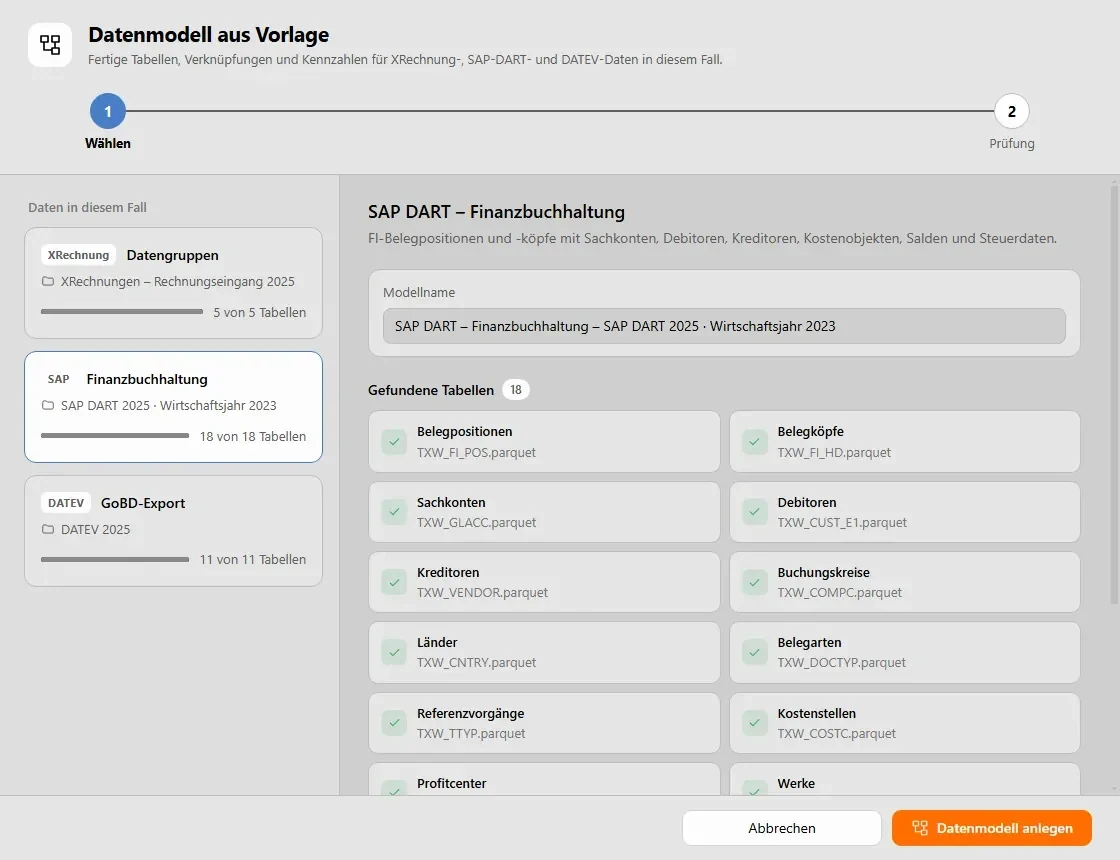The image size is (1120, 860).
Task: Click the vertical scrollbar of table list
Action: pos(1114,393)
